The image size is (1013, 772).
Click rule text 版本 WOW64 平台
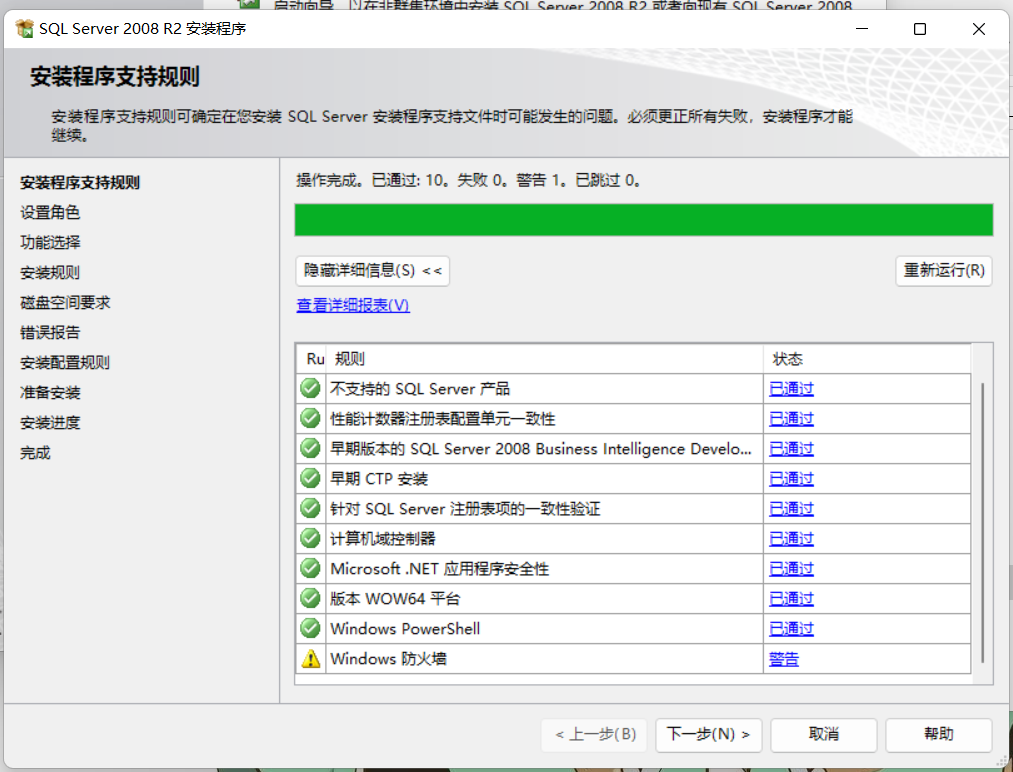pos(395,599)
